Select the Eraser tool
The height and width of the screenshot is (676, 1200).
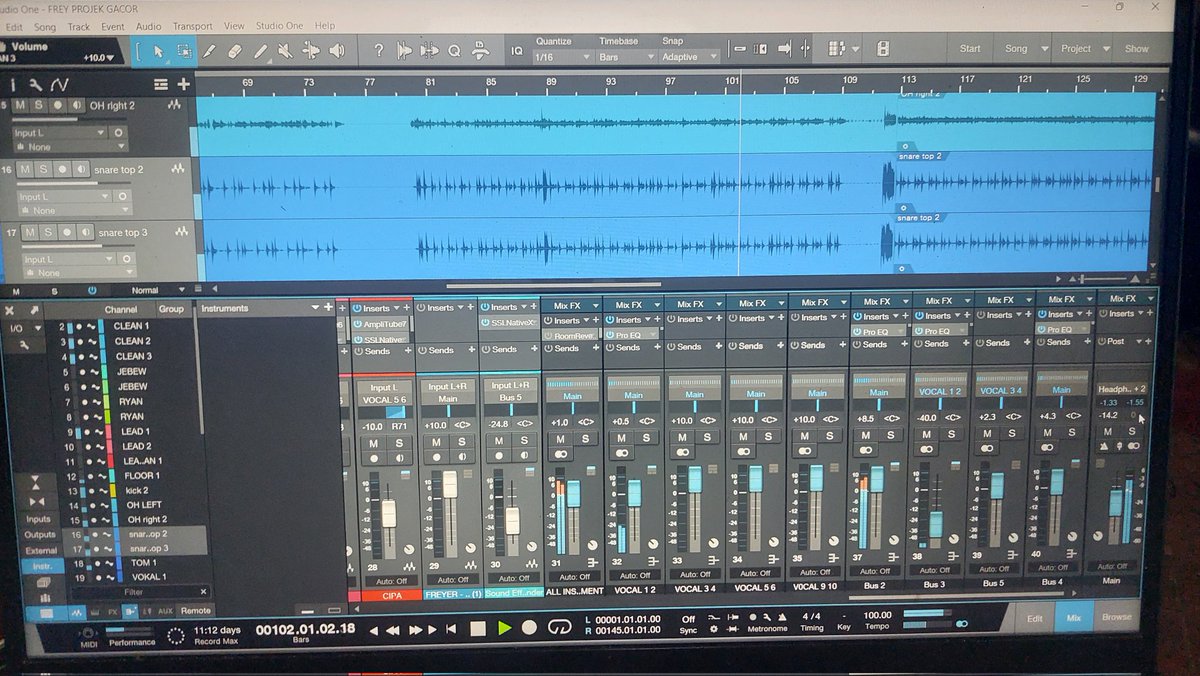tap(235, 50)
